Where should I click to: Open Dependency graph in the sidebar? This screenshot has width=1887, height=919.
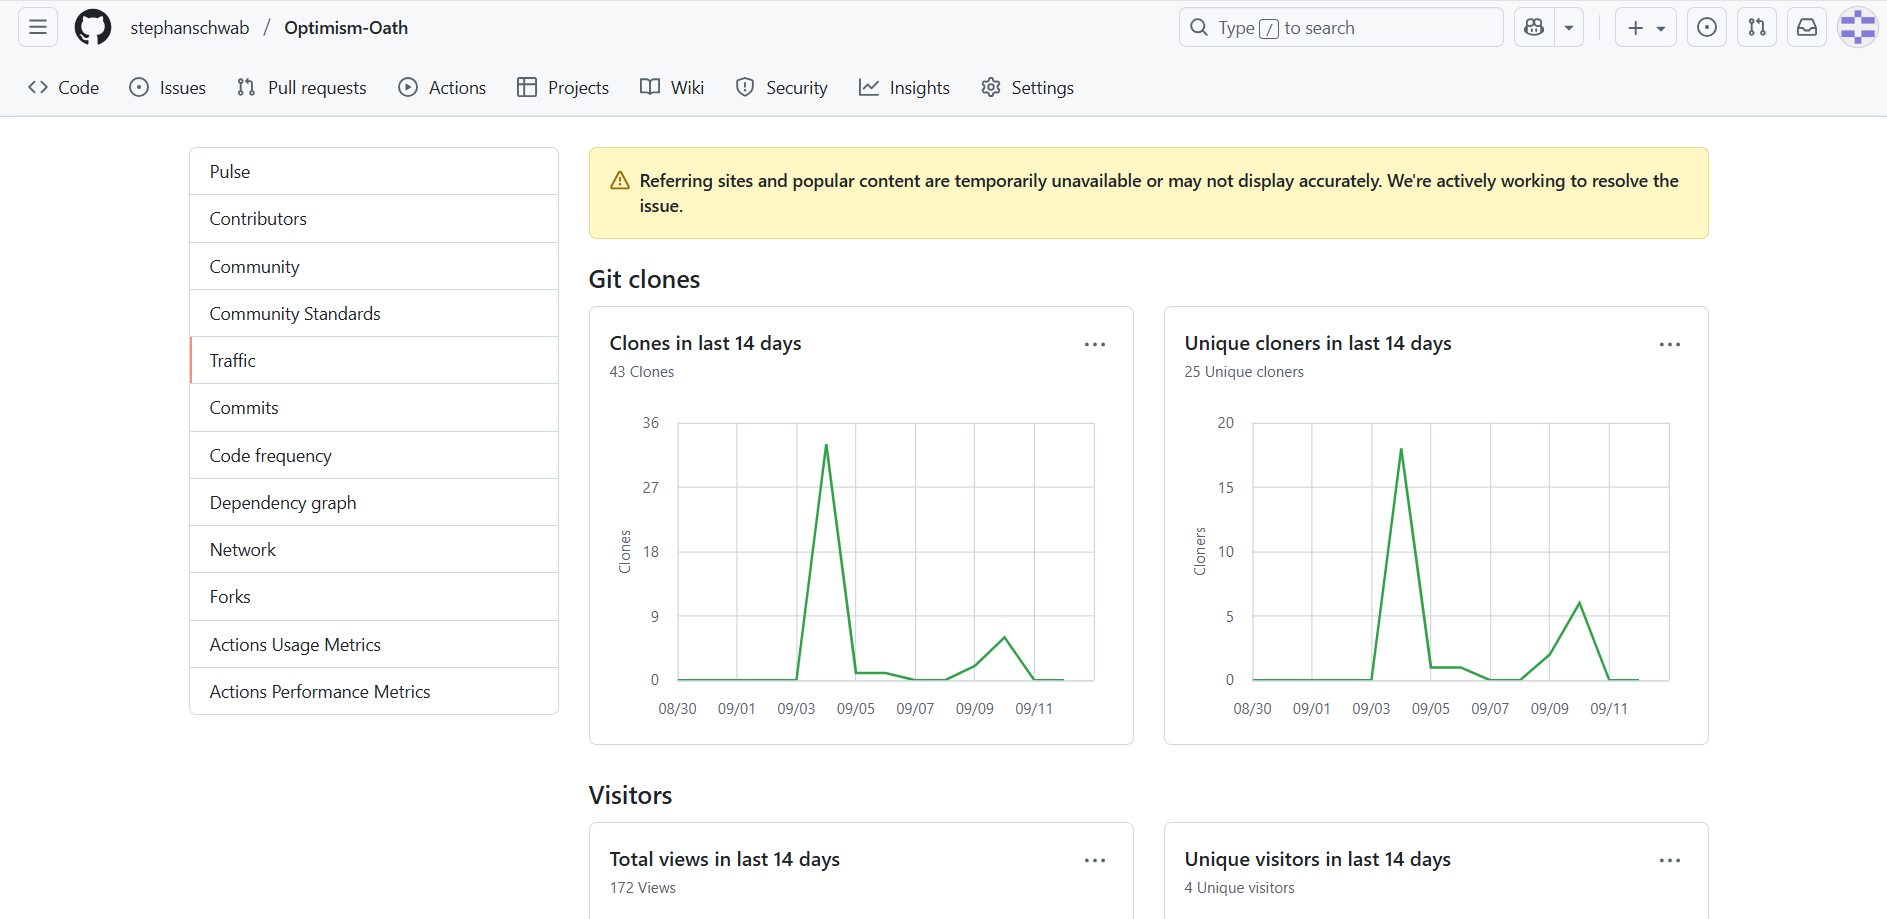click(283, 503)
